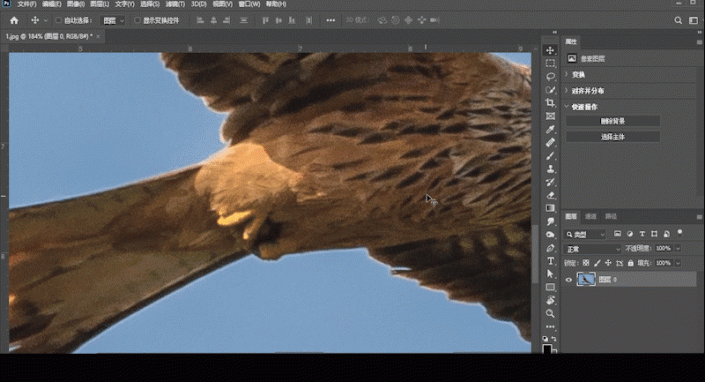Select the History Brush tool
705x382 pixels.
coord(550,182)
